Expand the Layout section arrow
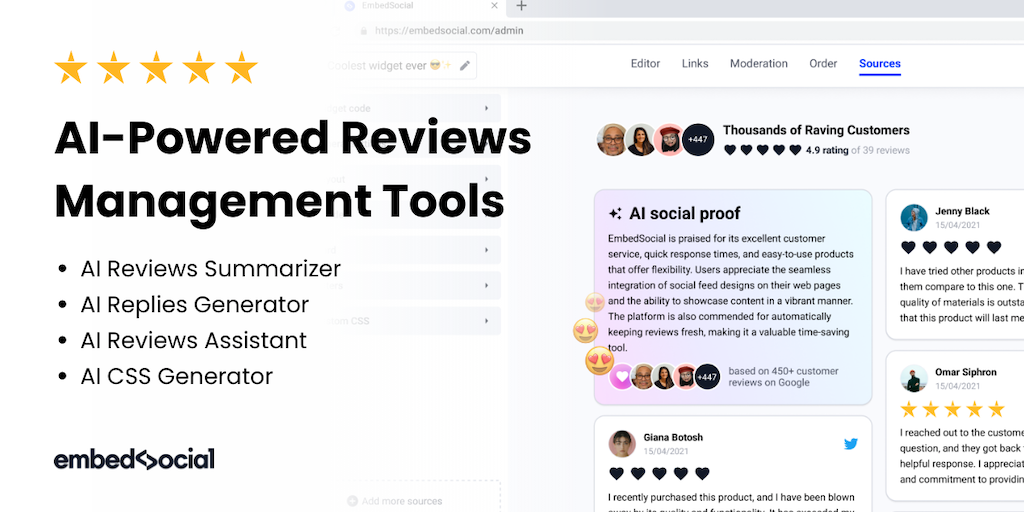The image size is (1024, 512). [486, 179]
